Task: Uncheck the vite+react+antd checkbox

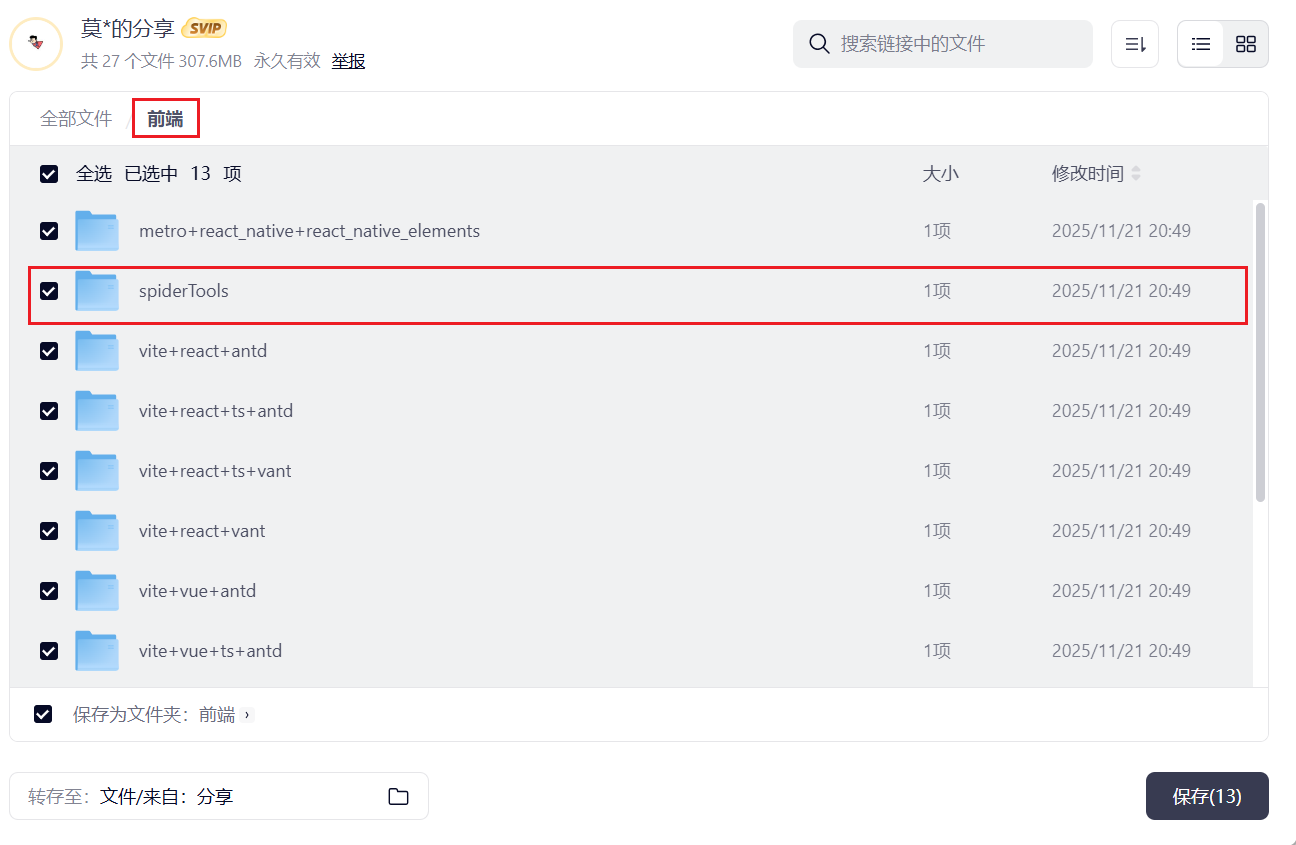Action: click(49, 351)
